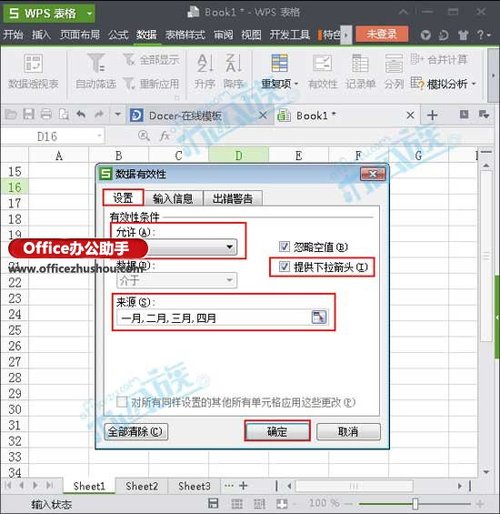
Task: Adjust the zoom slider handle
Action: coord(415,504)
